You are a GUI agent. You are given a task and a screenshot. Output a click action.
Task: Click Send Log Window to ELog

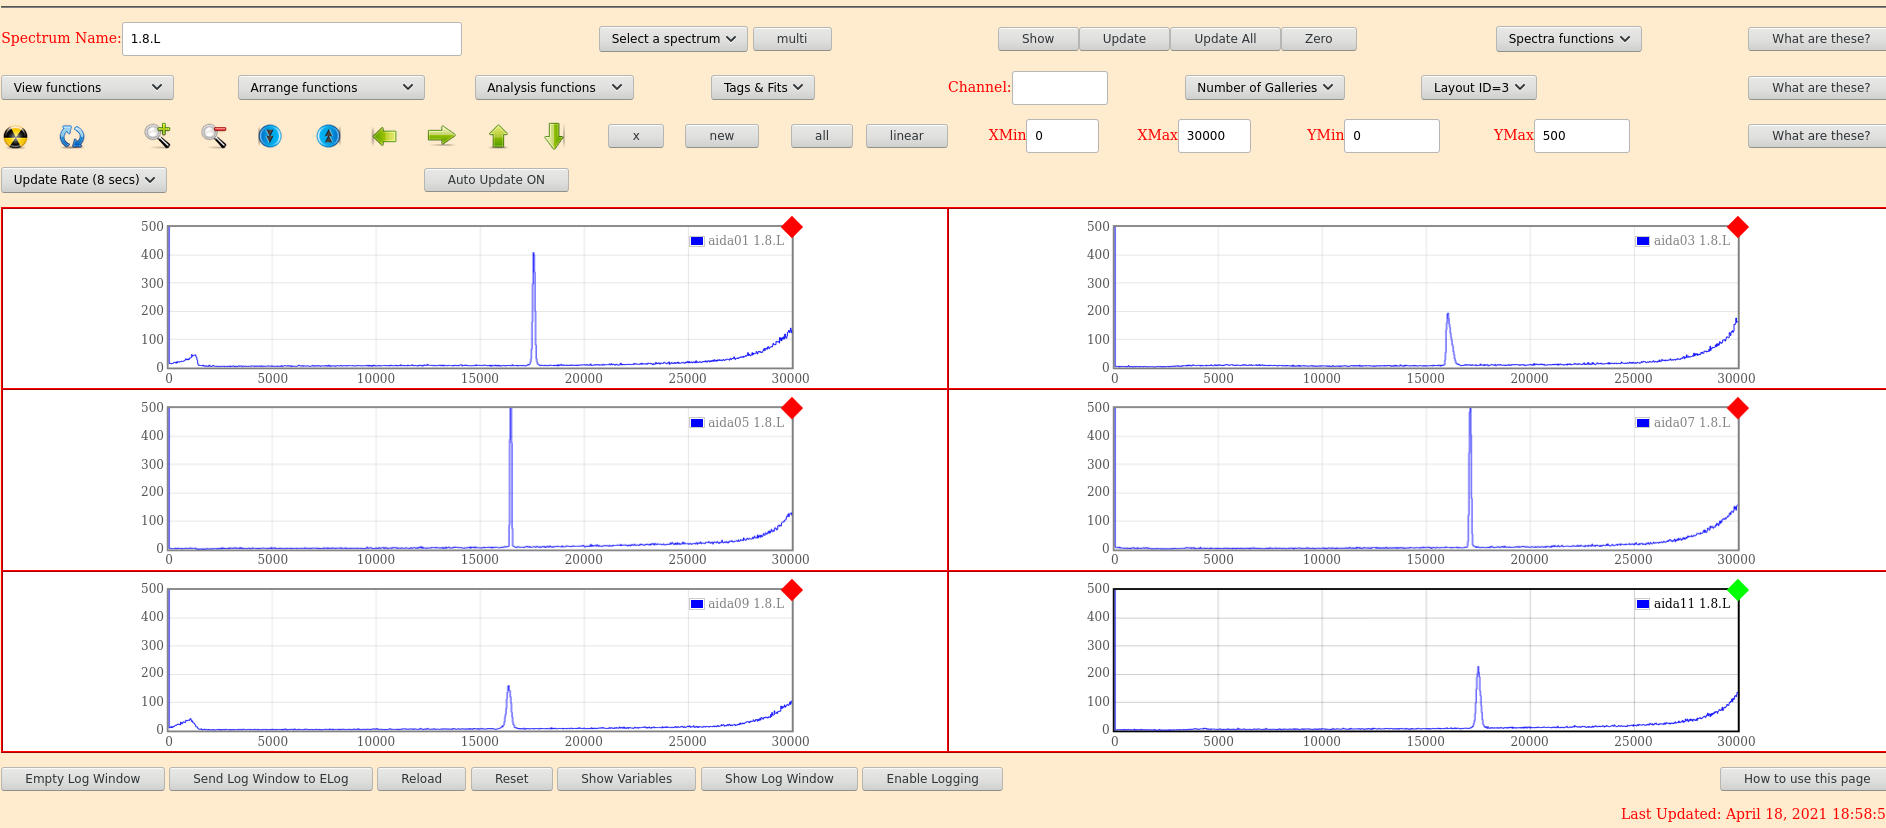[x=271, y=779]
